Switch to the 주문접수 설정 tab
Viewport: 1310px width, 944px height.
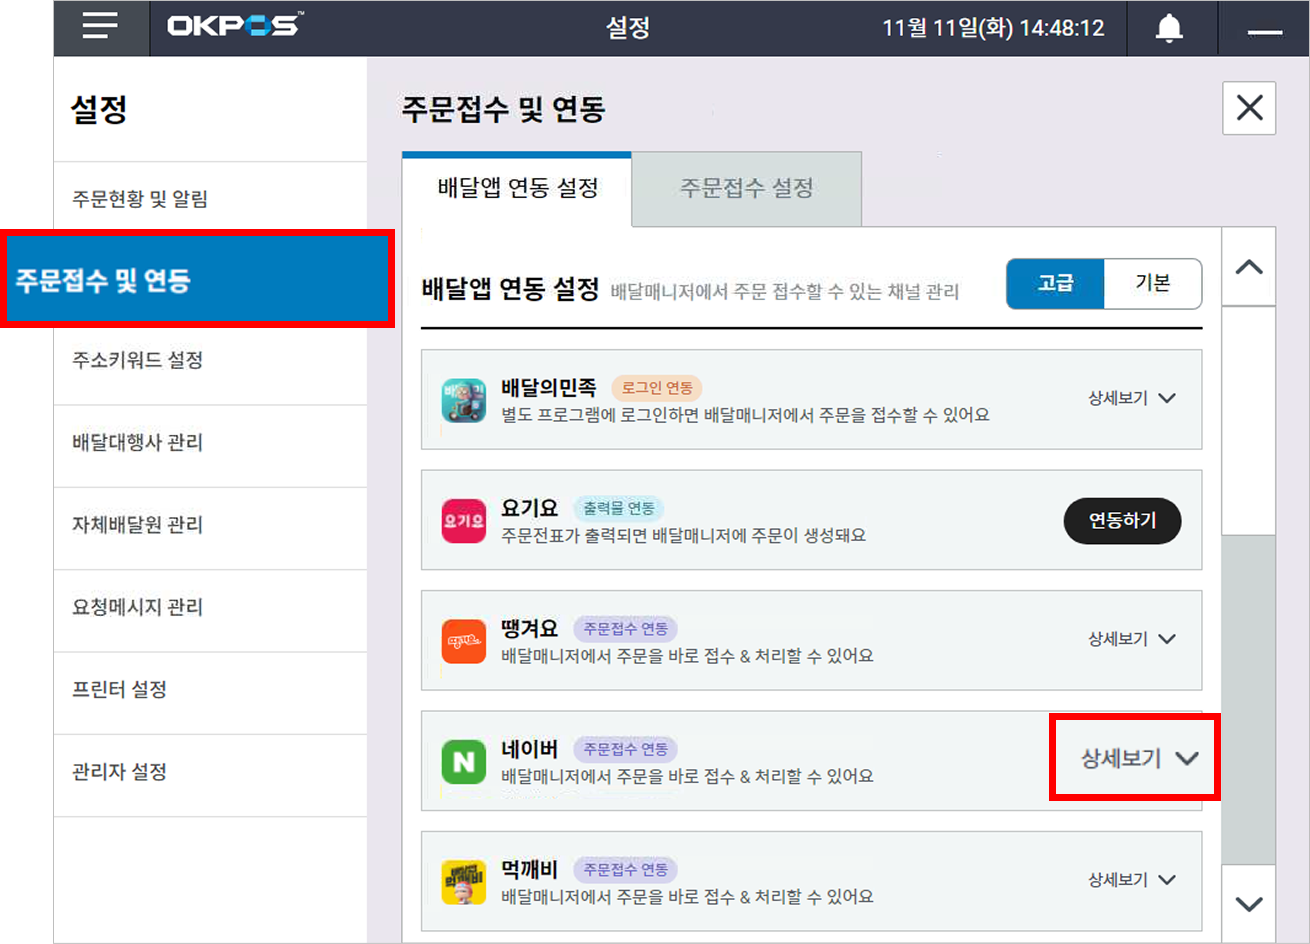[x=746, y=189]
